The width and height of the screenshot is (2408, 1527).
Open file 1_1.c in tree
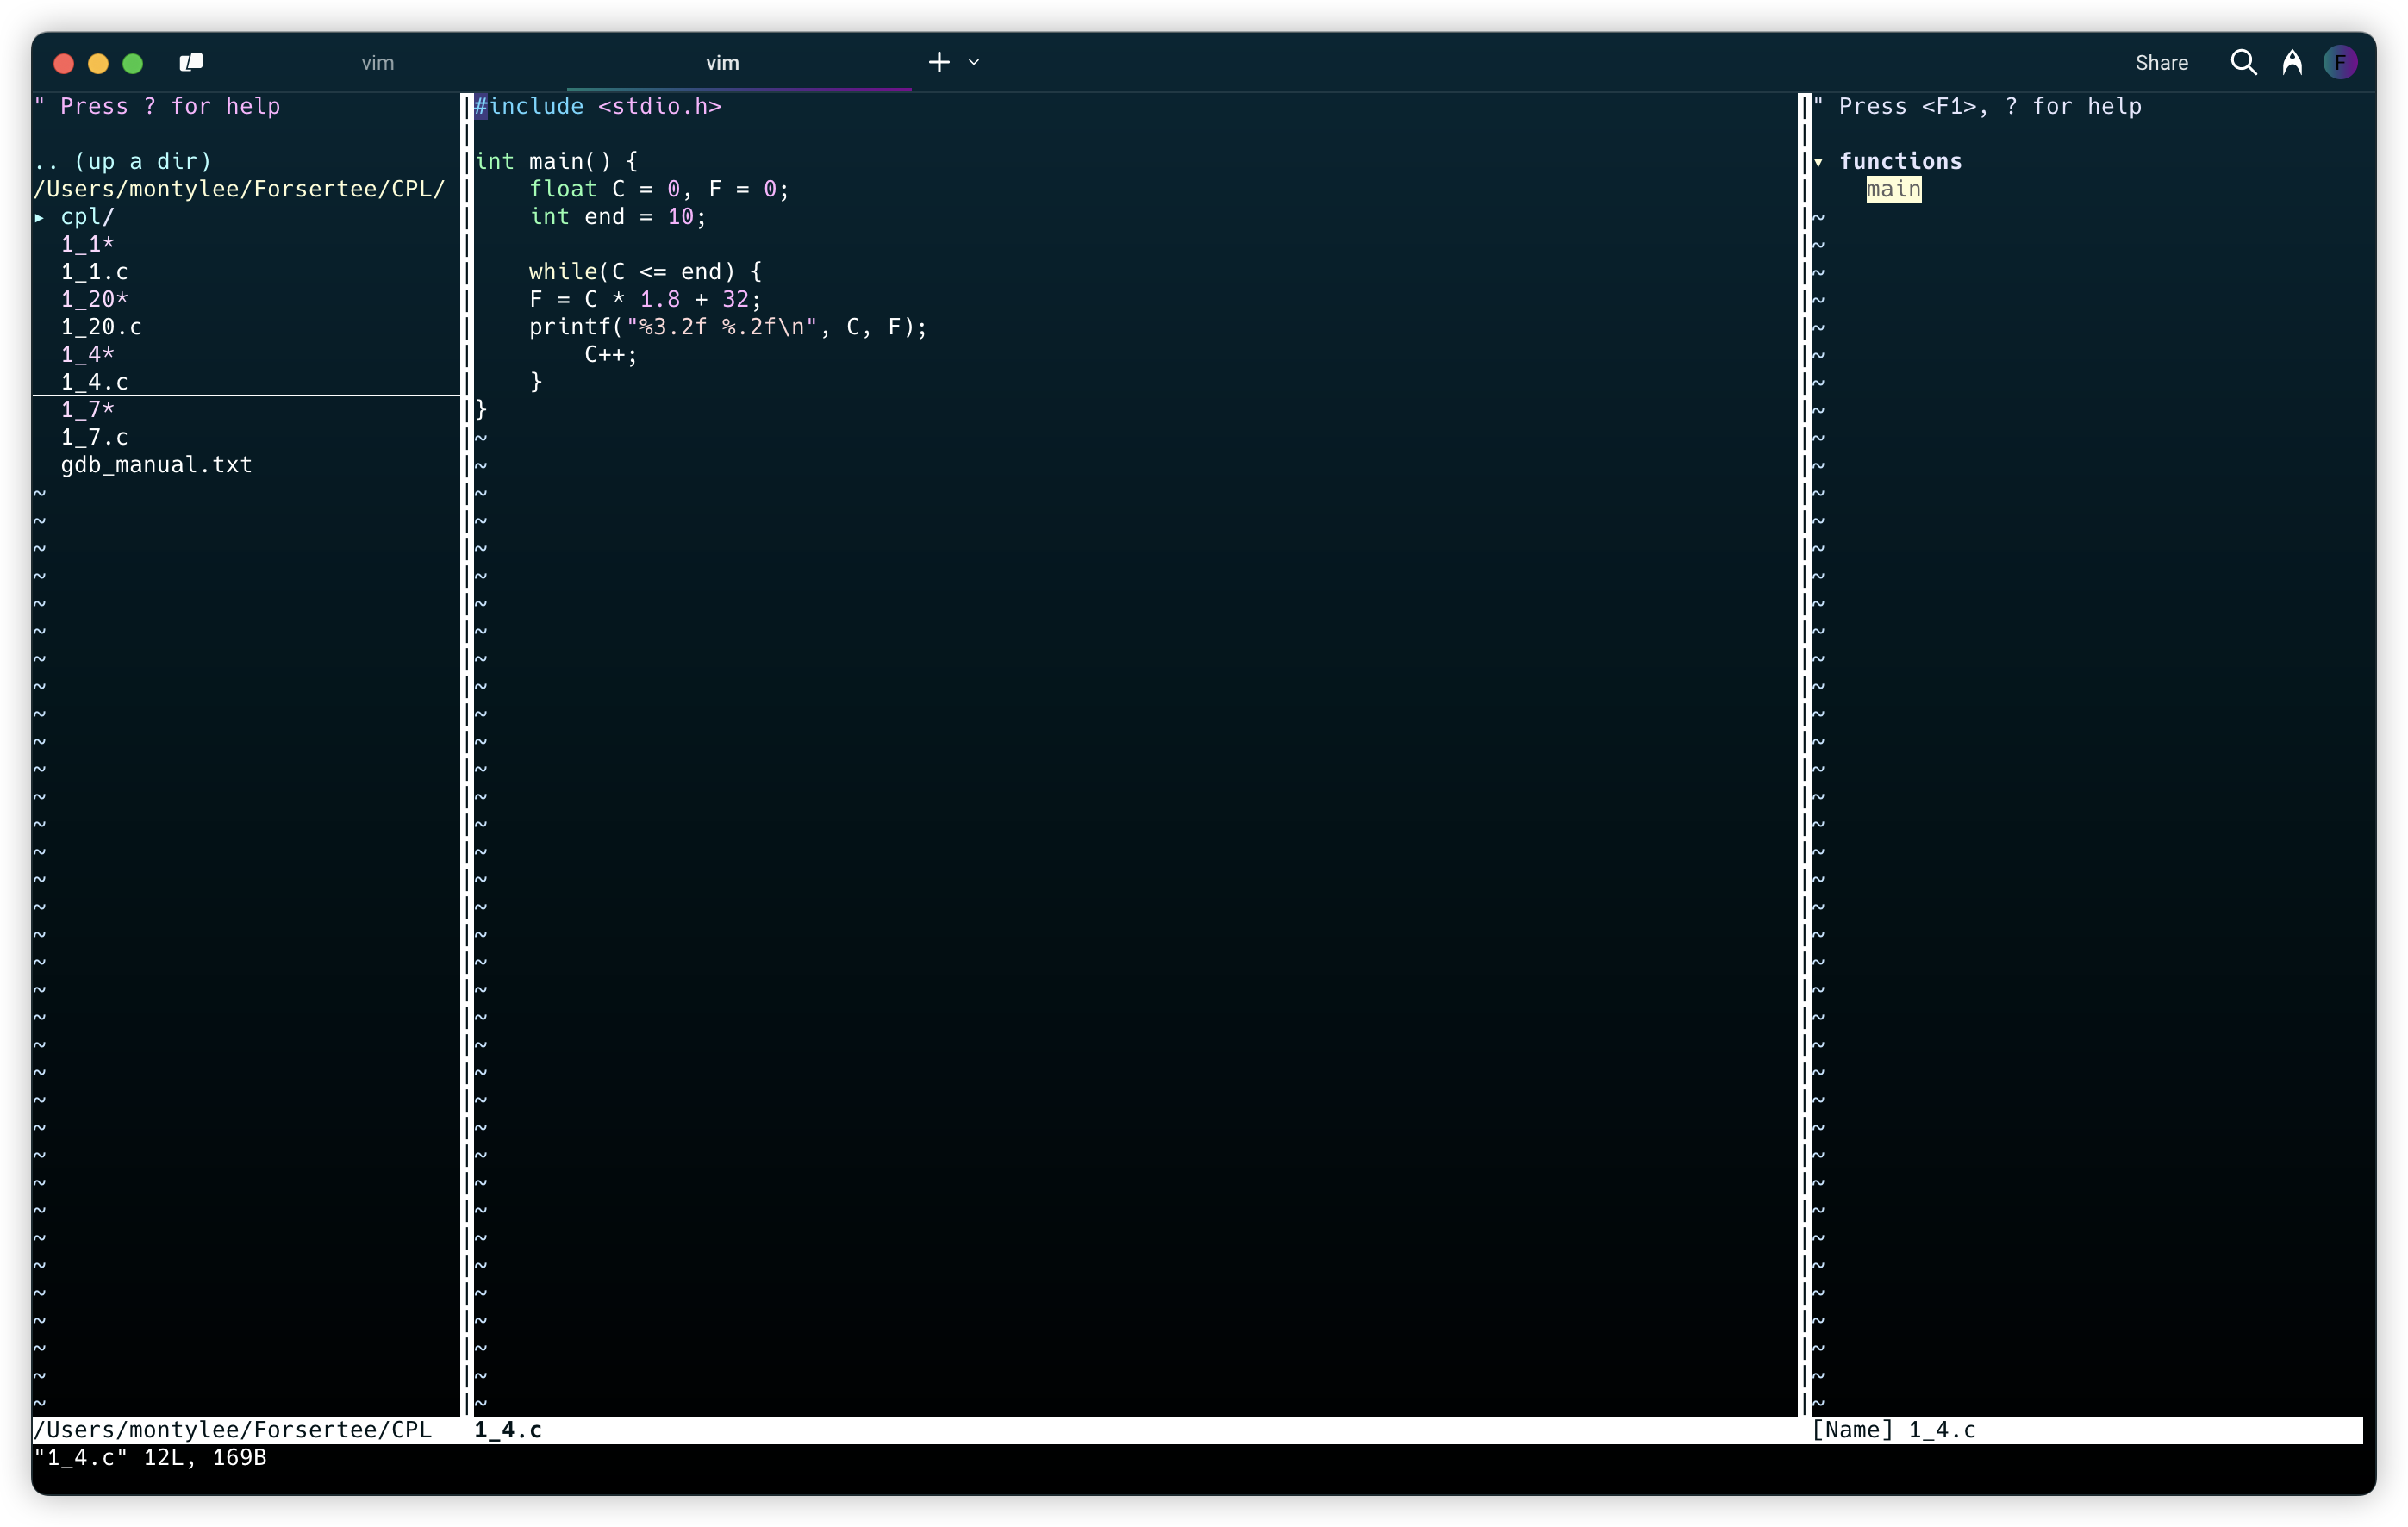pyautogui.click(x=94, y=271)
